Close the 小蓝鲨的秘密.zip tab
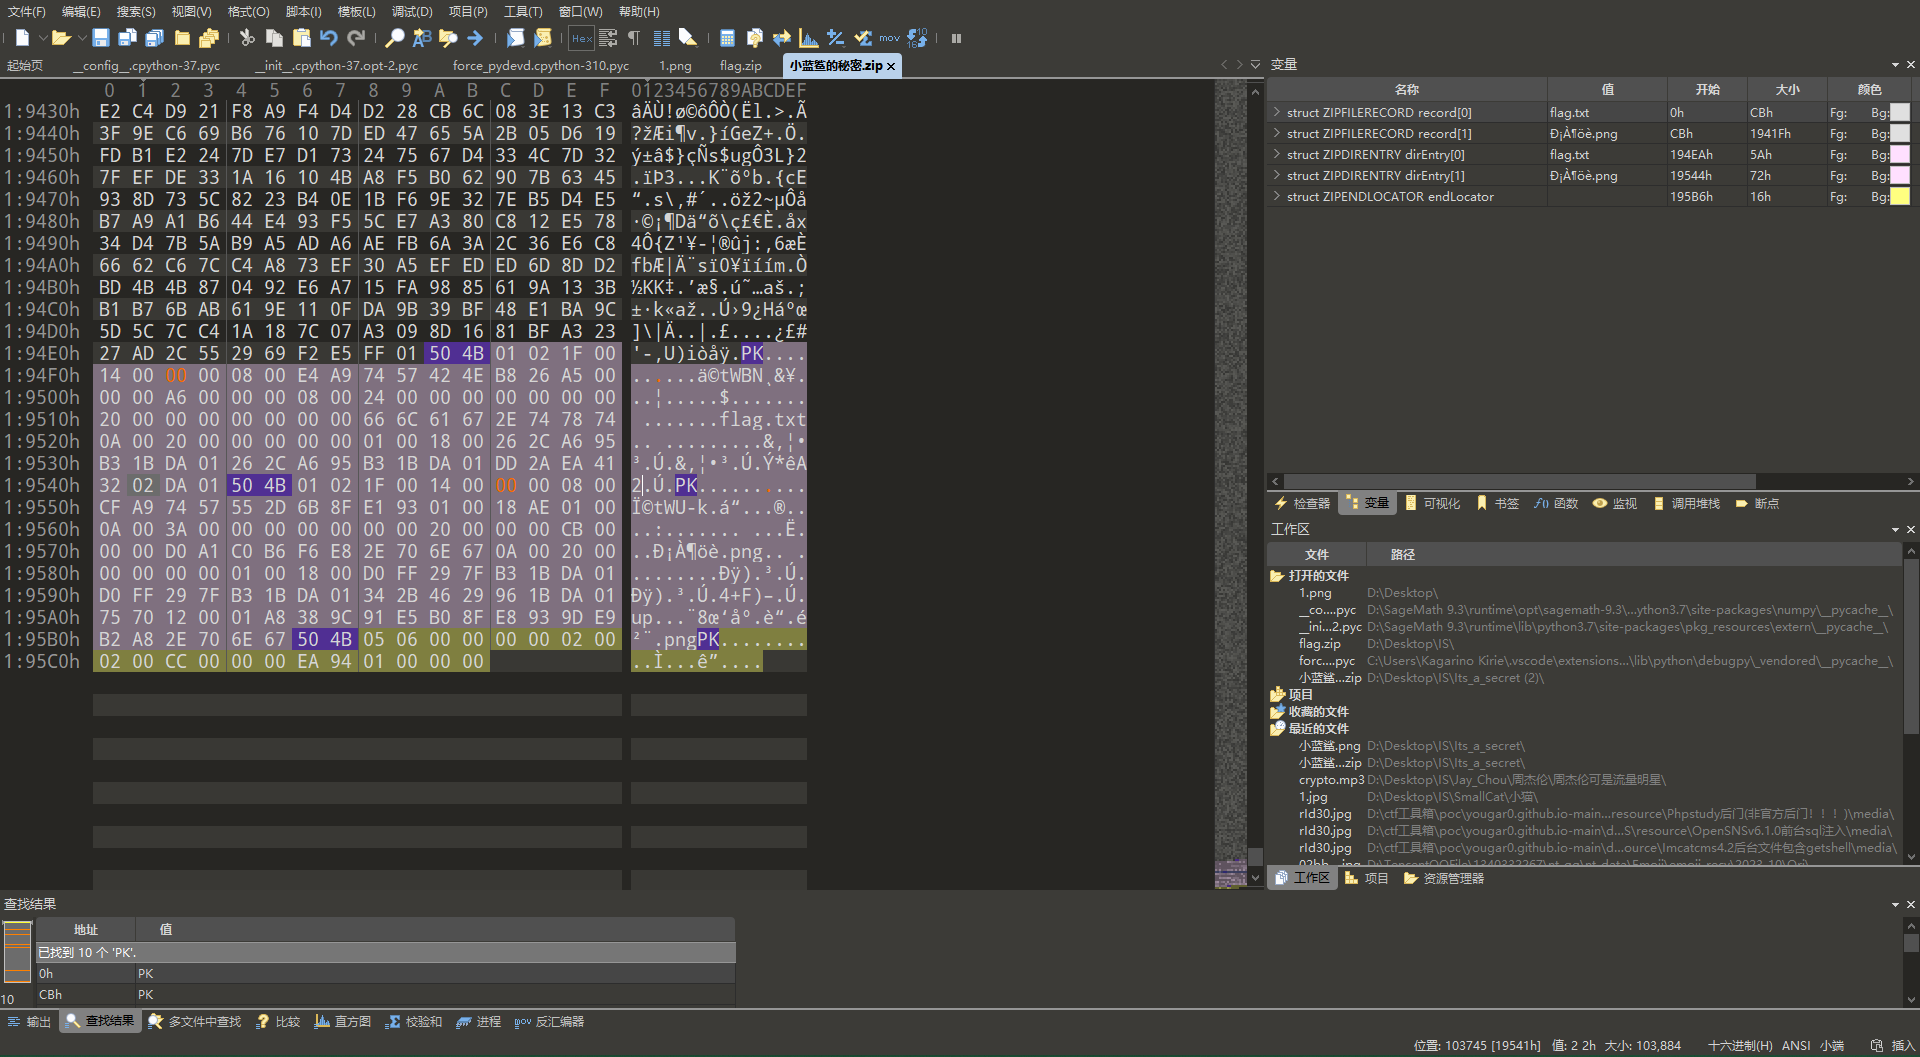The height and width of the screenshot is (1057, 1920). pos(891,66)
